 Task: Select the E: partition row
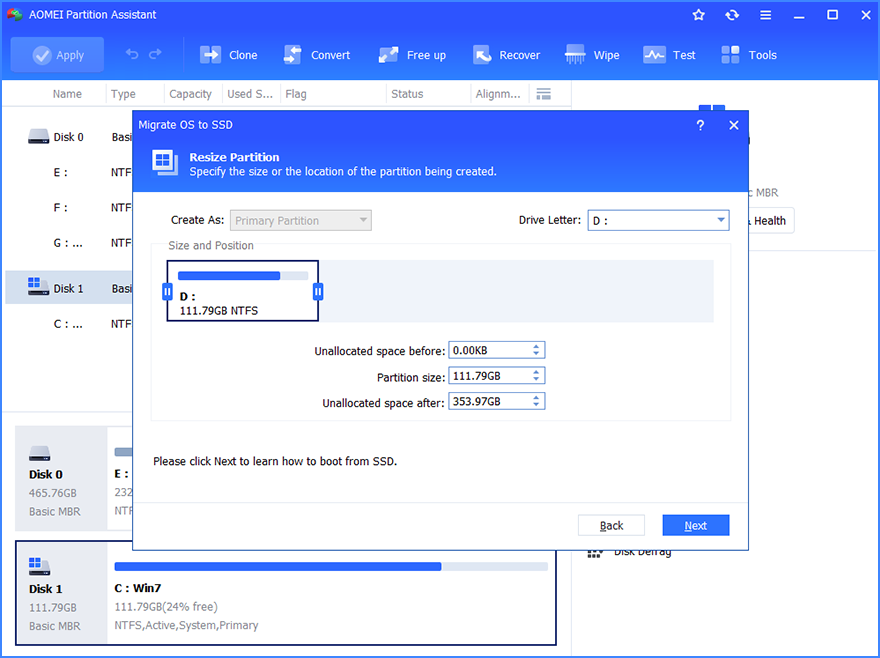point(68,172)
